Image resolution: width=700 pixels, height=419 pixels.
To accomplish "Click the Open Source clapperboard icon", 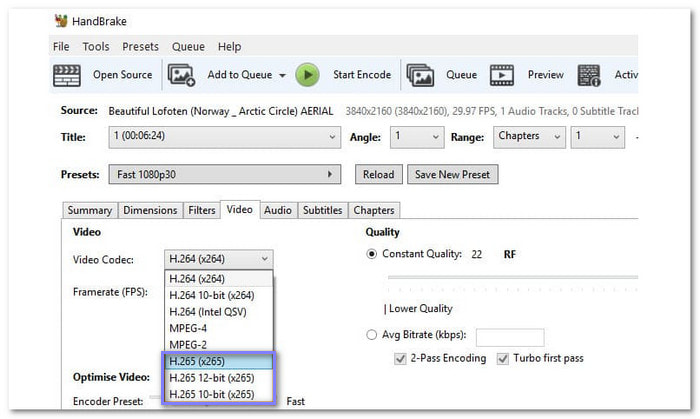I will (x=66, y=75).
